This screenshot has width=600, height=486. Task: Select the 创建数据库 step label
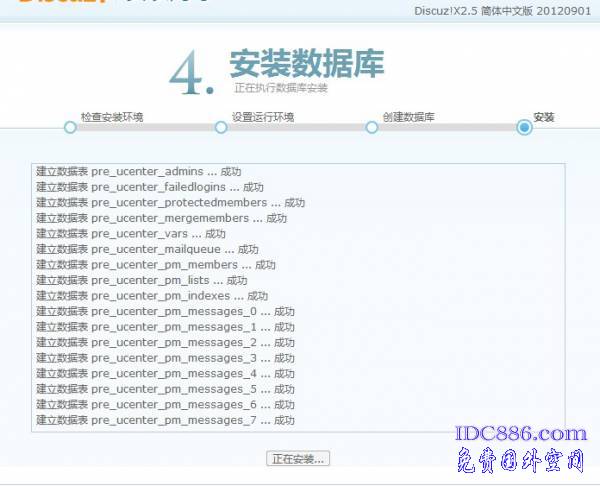point(408,117)
